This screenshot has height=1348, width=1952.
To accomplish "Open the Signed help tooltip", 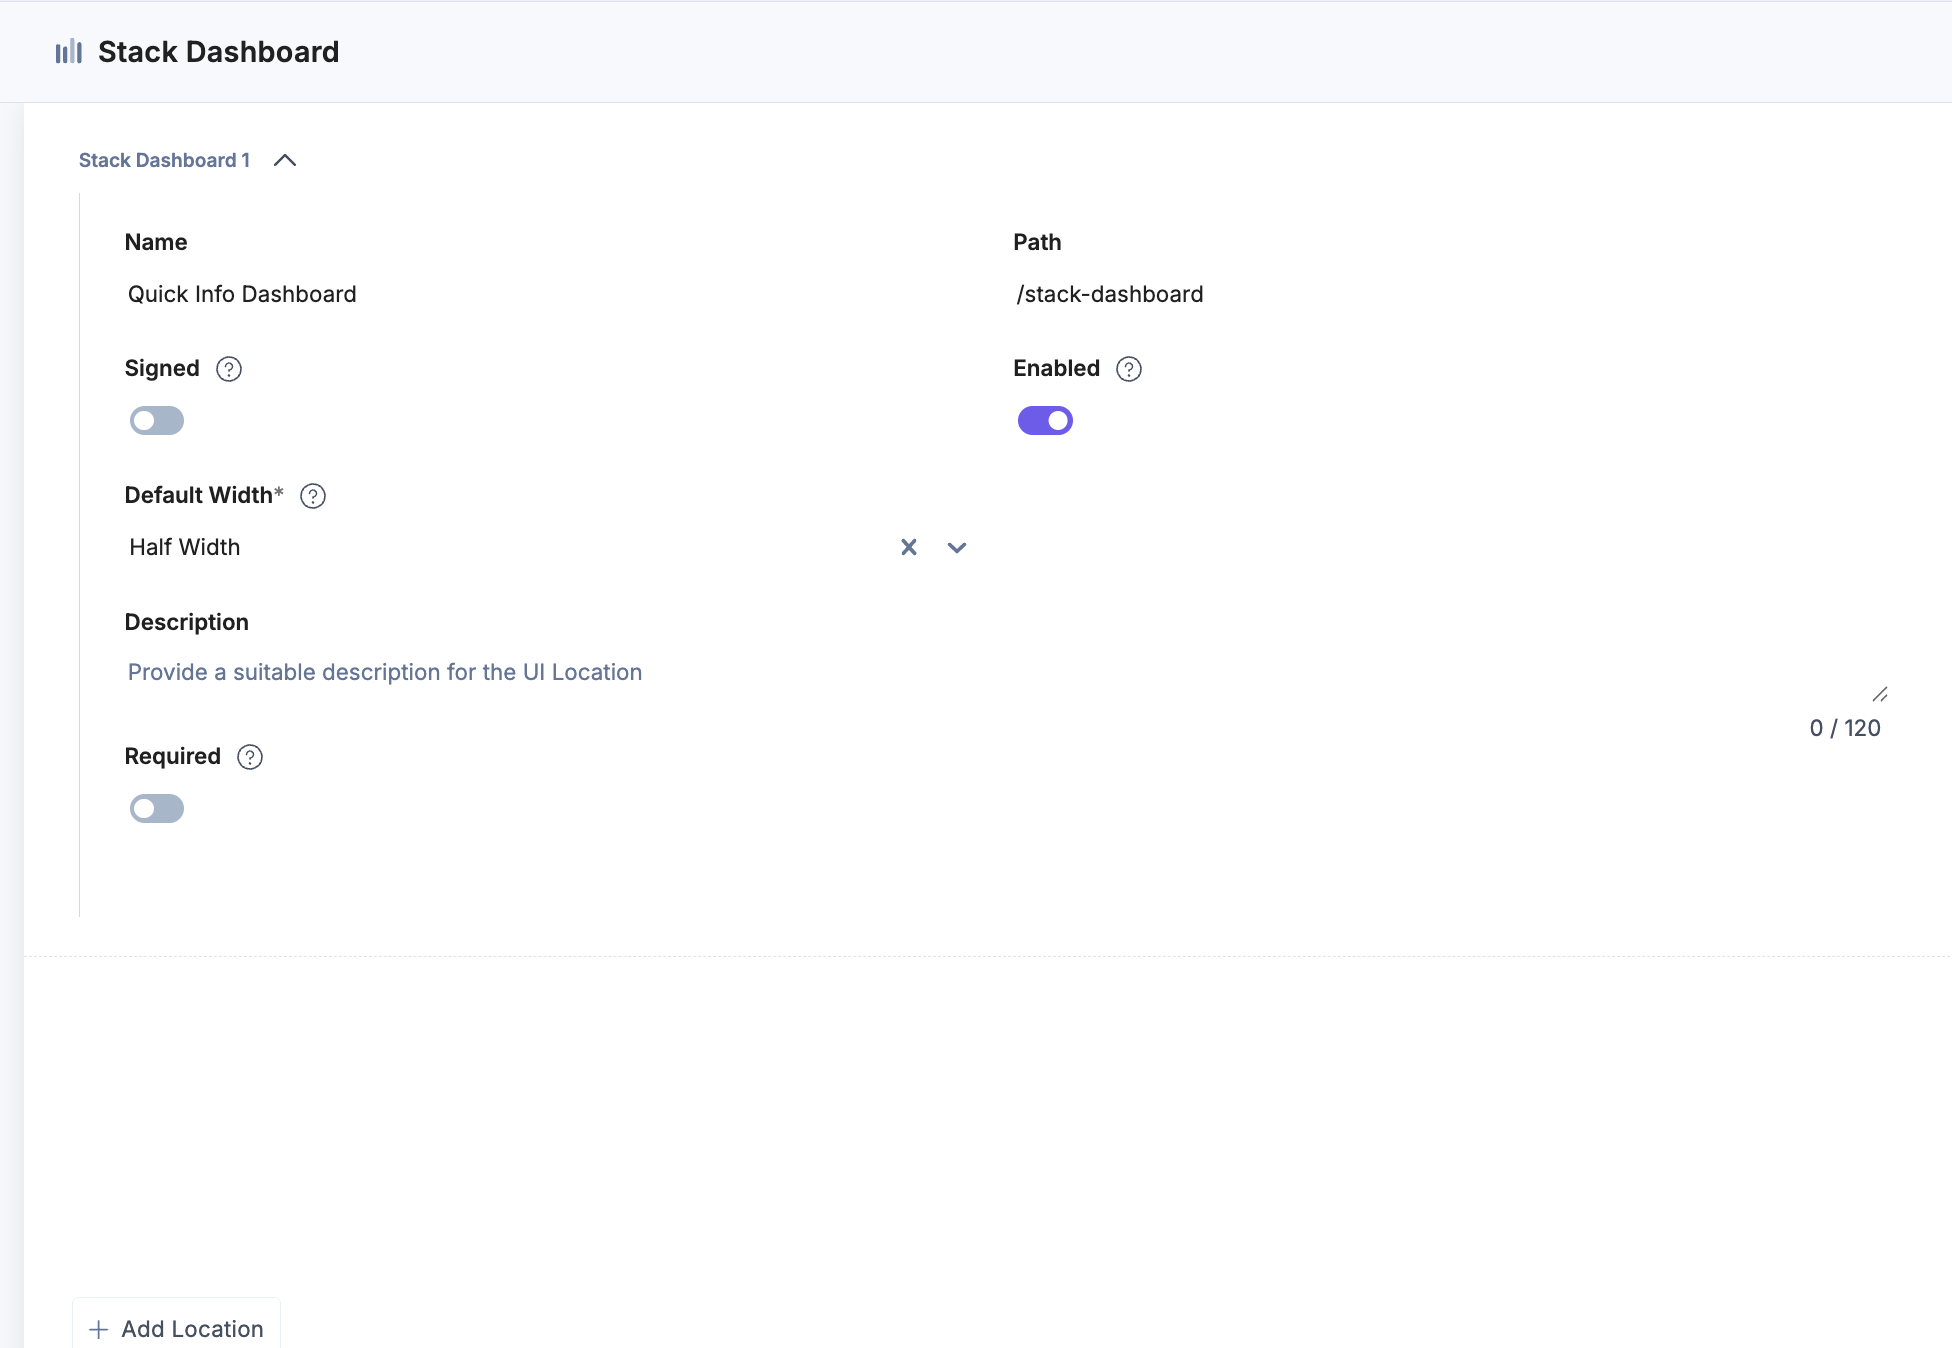I will click(x=228, y=369).
